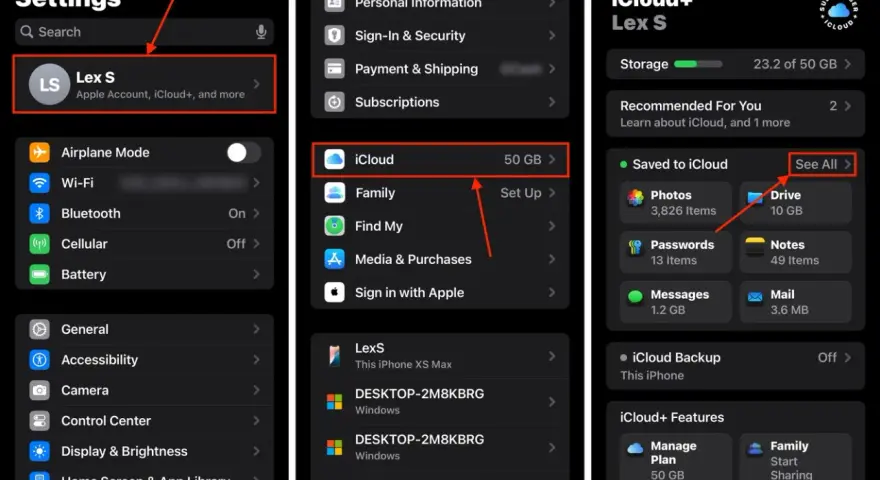The height and width of the screenshot is (480, 880).
Task: Open the Accessibility icon
Action: pos(39,360)
